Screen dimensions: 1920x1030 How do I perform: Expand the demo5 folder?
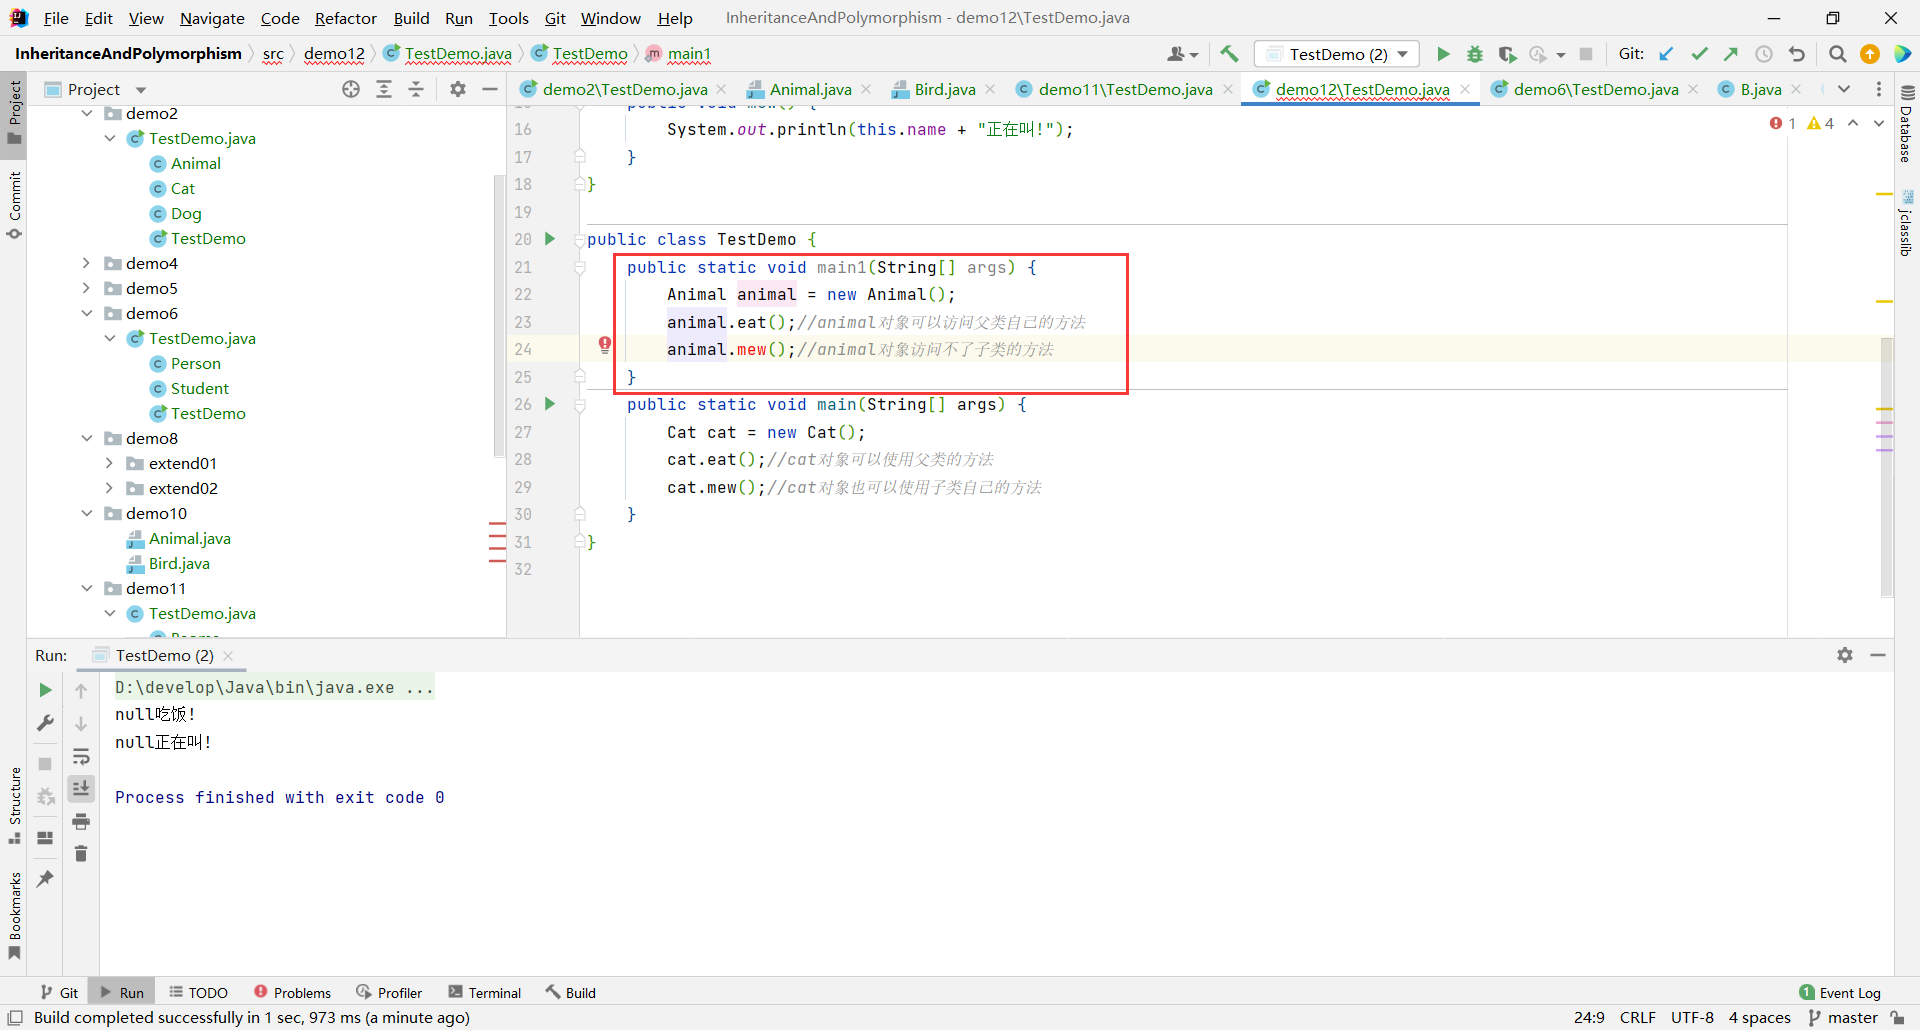pos(87,288)
